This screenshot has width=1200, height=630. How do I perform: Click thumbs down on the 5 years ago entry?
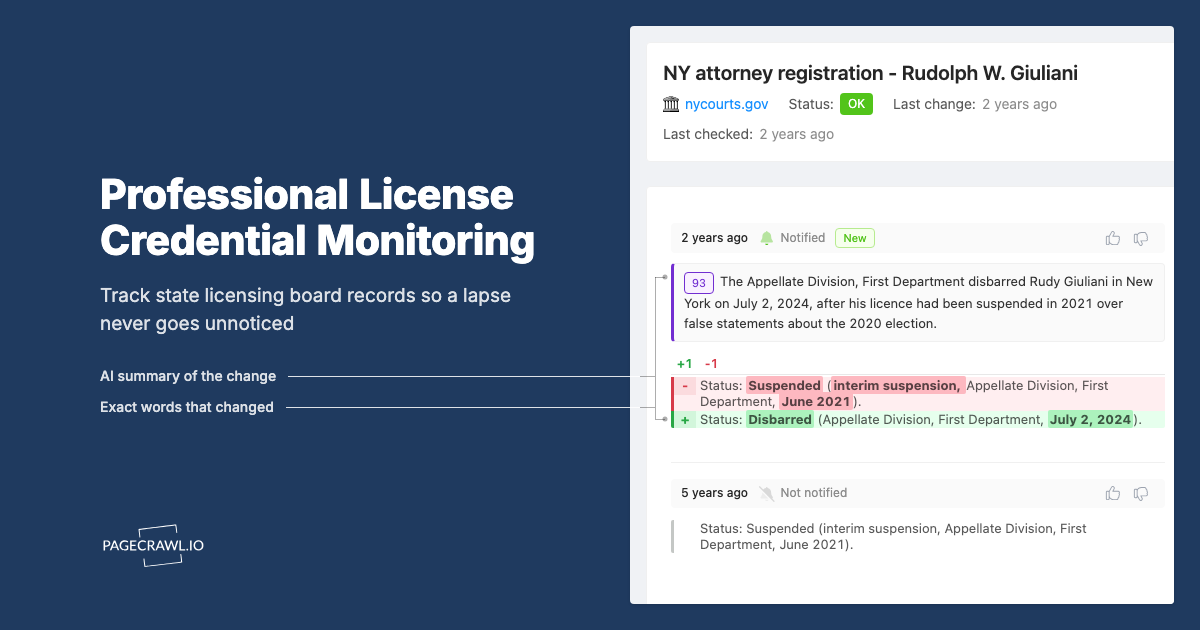point(1141,493)
